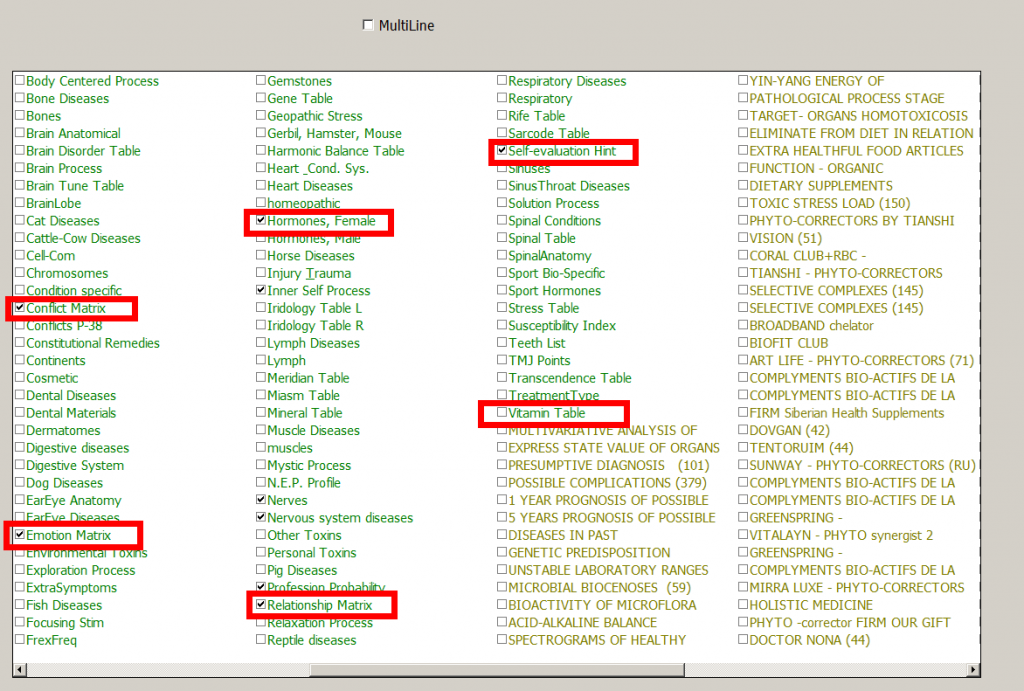
Task: Click the horizontal scrollbar's right arrow
Action: (972, 667)
